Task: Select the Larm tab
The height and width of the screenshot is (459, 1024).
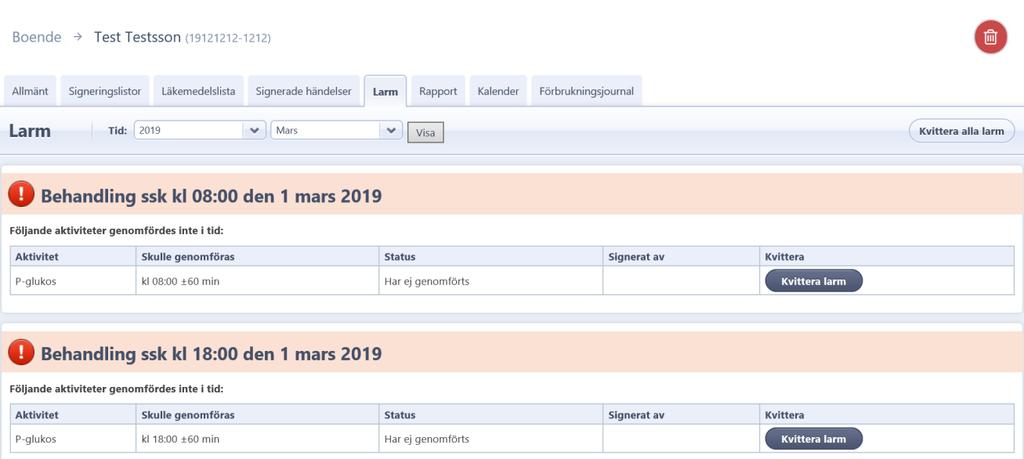Action: (x=385, y=91)
